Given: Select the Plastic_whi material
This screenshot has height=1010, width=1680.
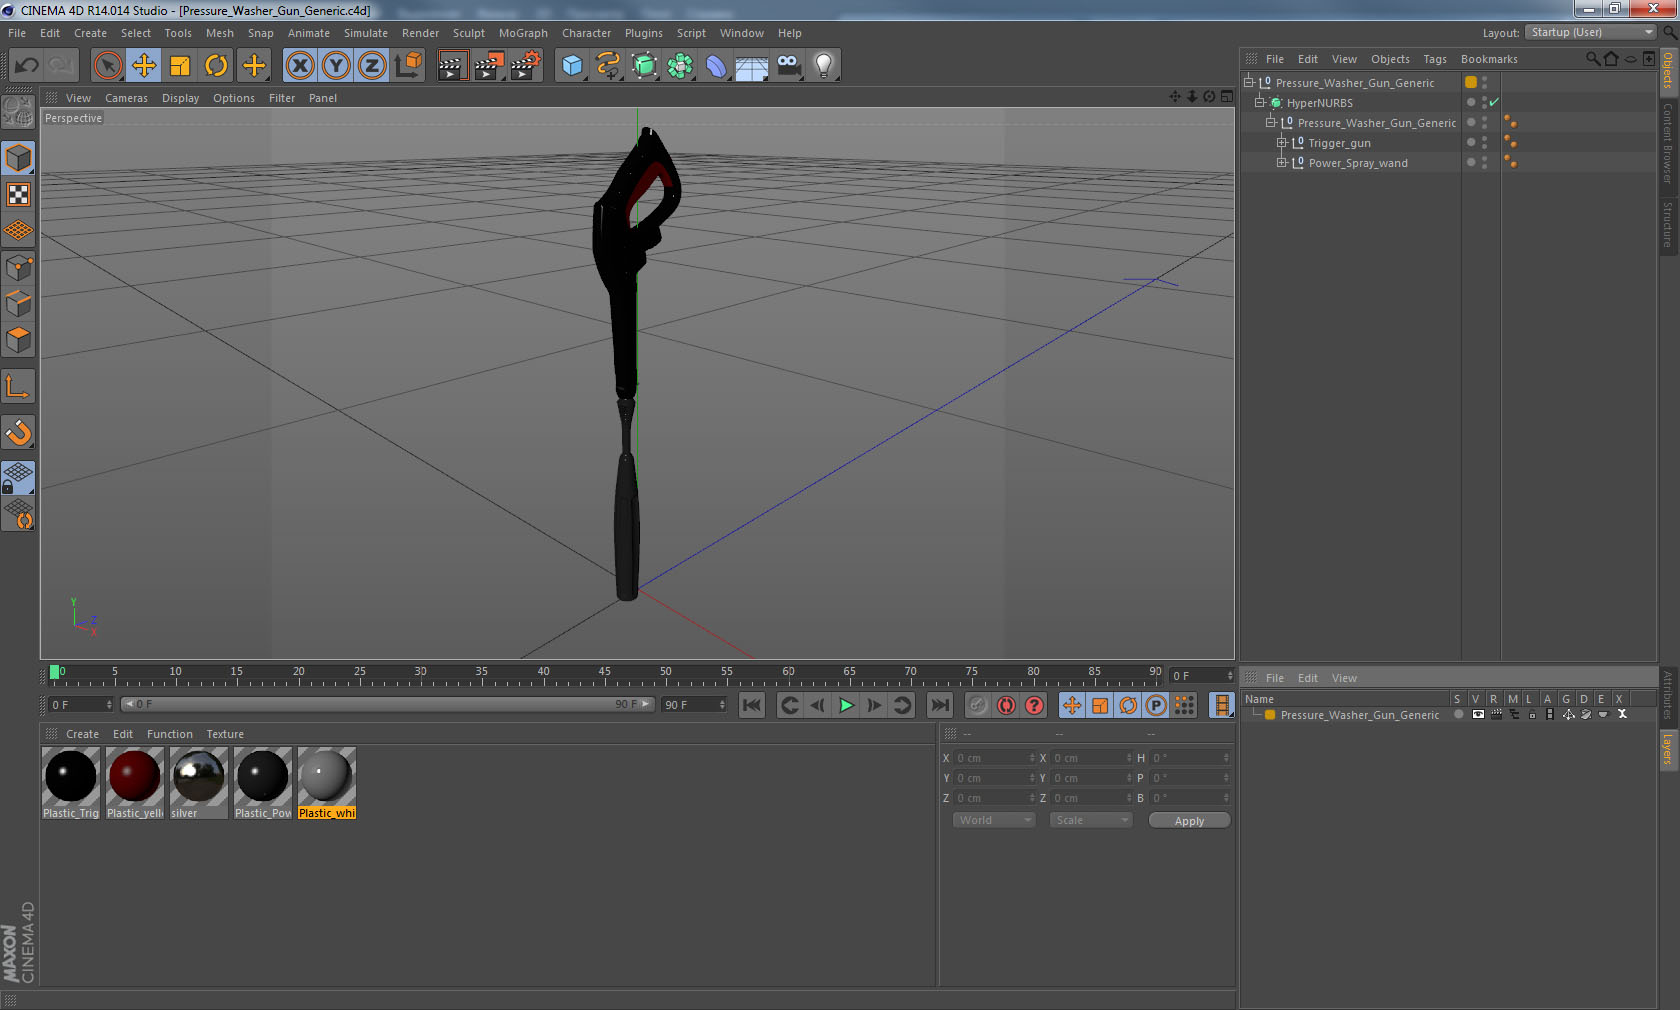Looking at the screenshot, I should [x=327, y=783].
